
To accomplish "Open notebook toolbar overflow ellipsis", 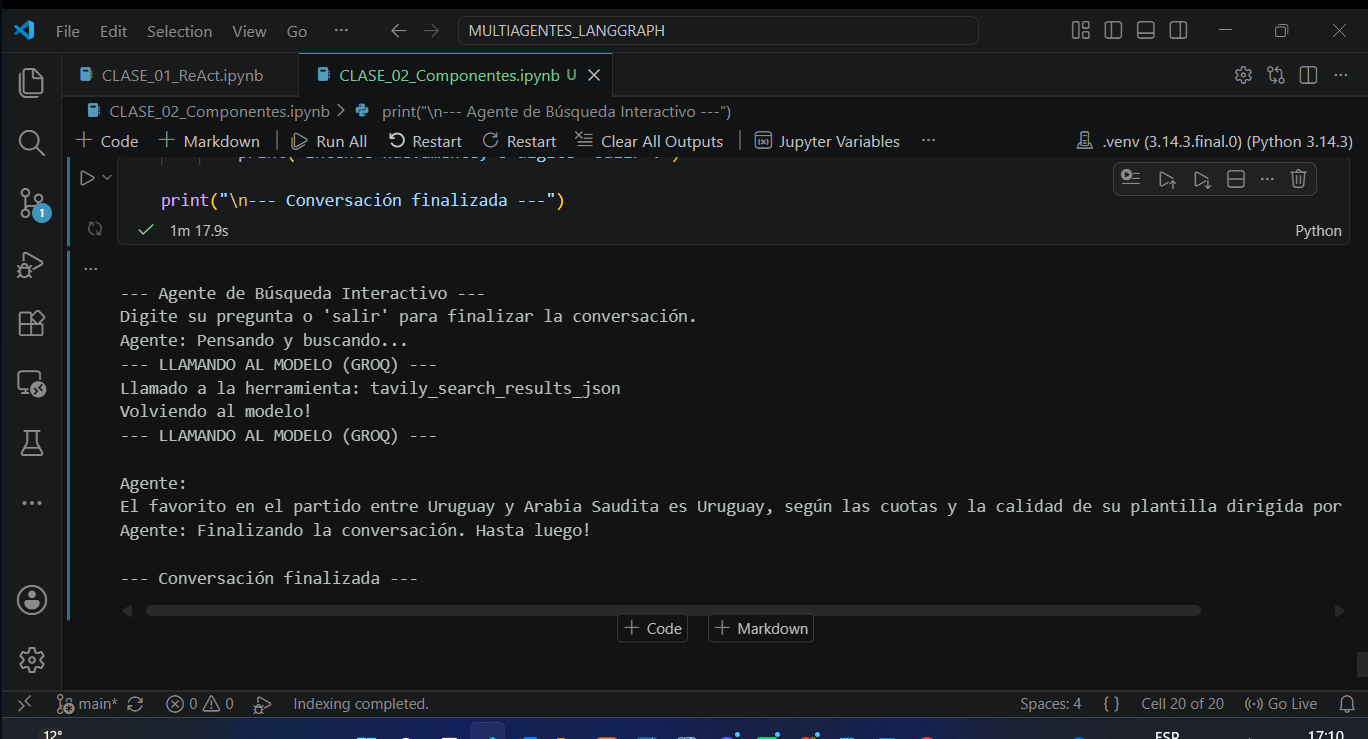I will pos(928,141).
